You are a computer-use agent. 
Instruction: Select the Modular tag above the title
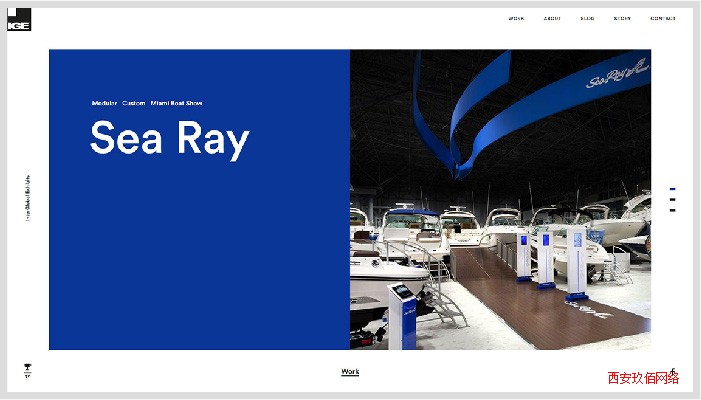click(x=104, y=103)
